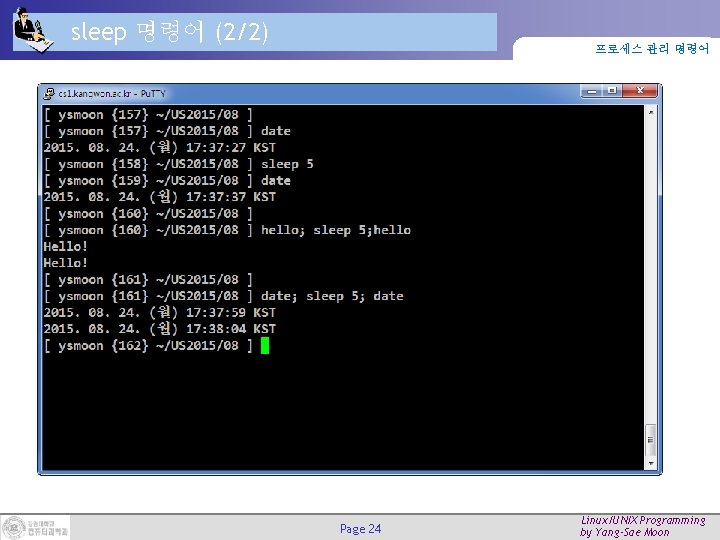The height and width of the screenshot is (540, 720).
Task: Click the header clip-art figure icon
Action: (33, 30)
